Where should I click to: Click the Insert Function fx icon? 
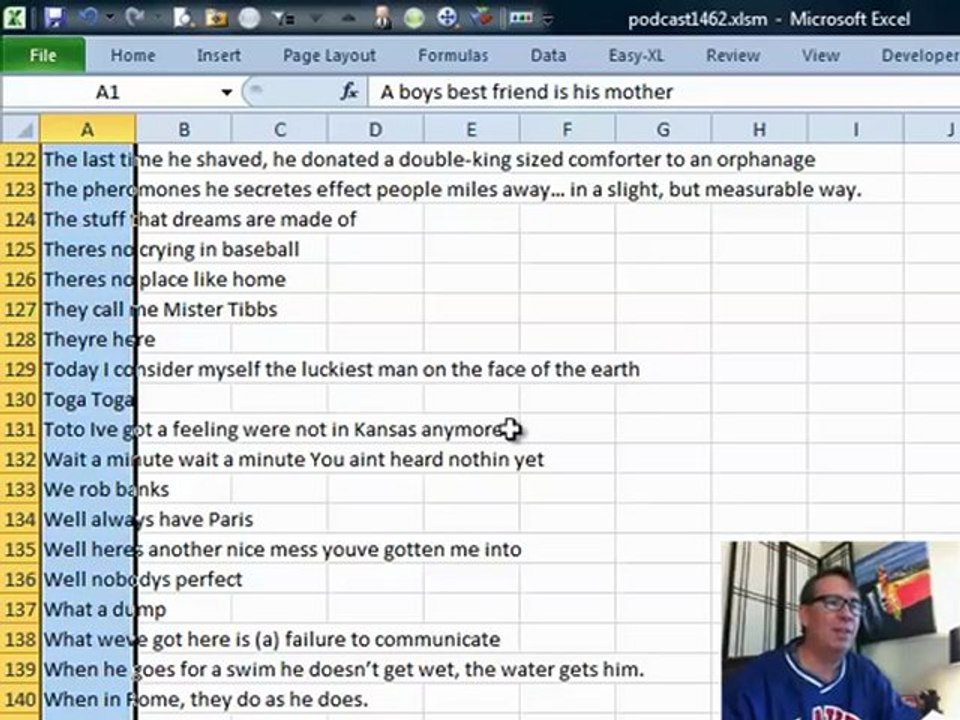click(x=349, y=92)
